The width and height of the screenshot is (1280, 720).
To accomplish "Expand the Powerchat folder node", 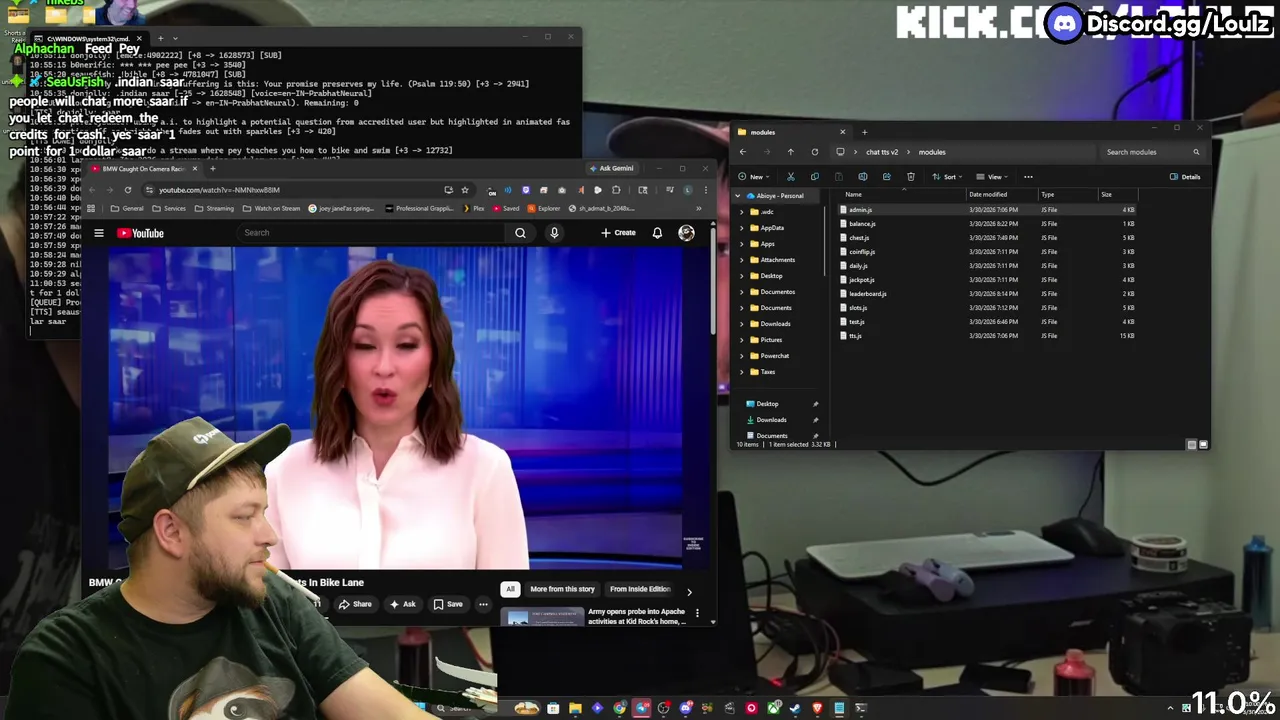I will click(x=742, y=356).
